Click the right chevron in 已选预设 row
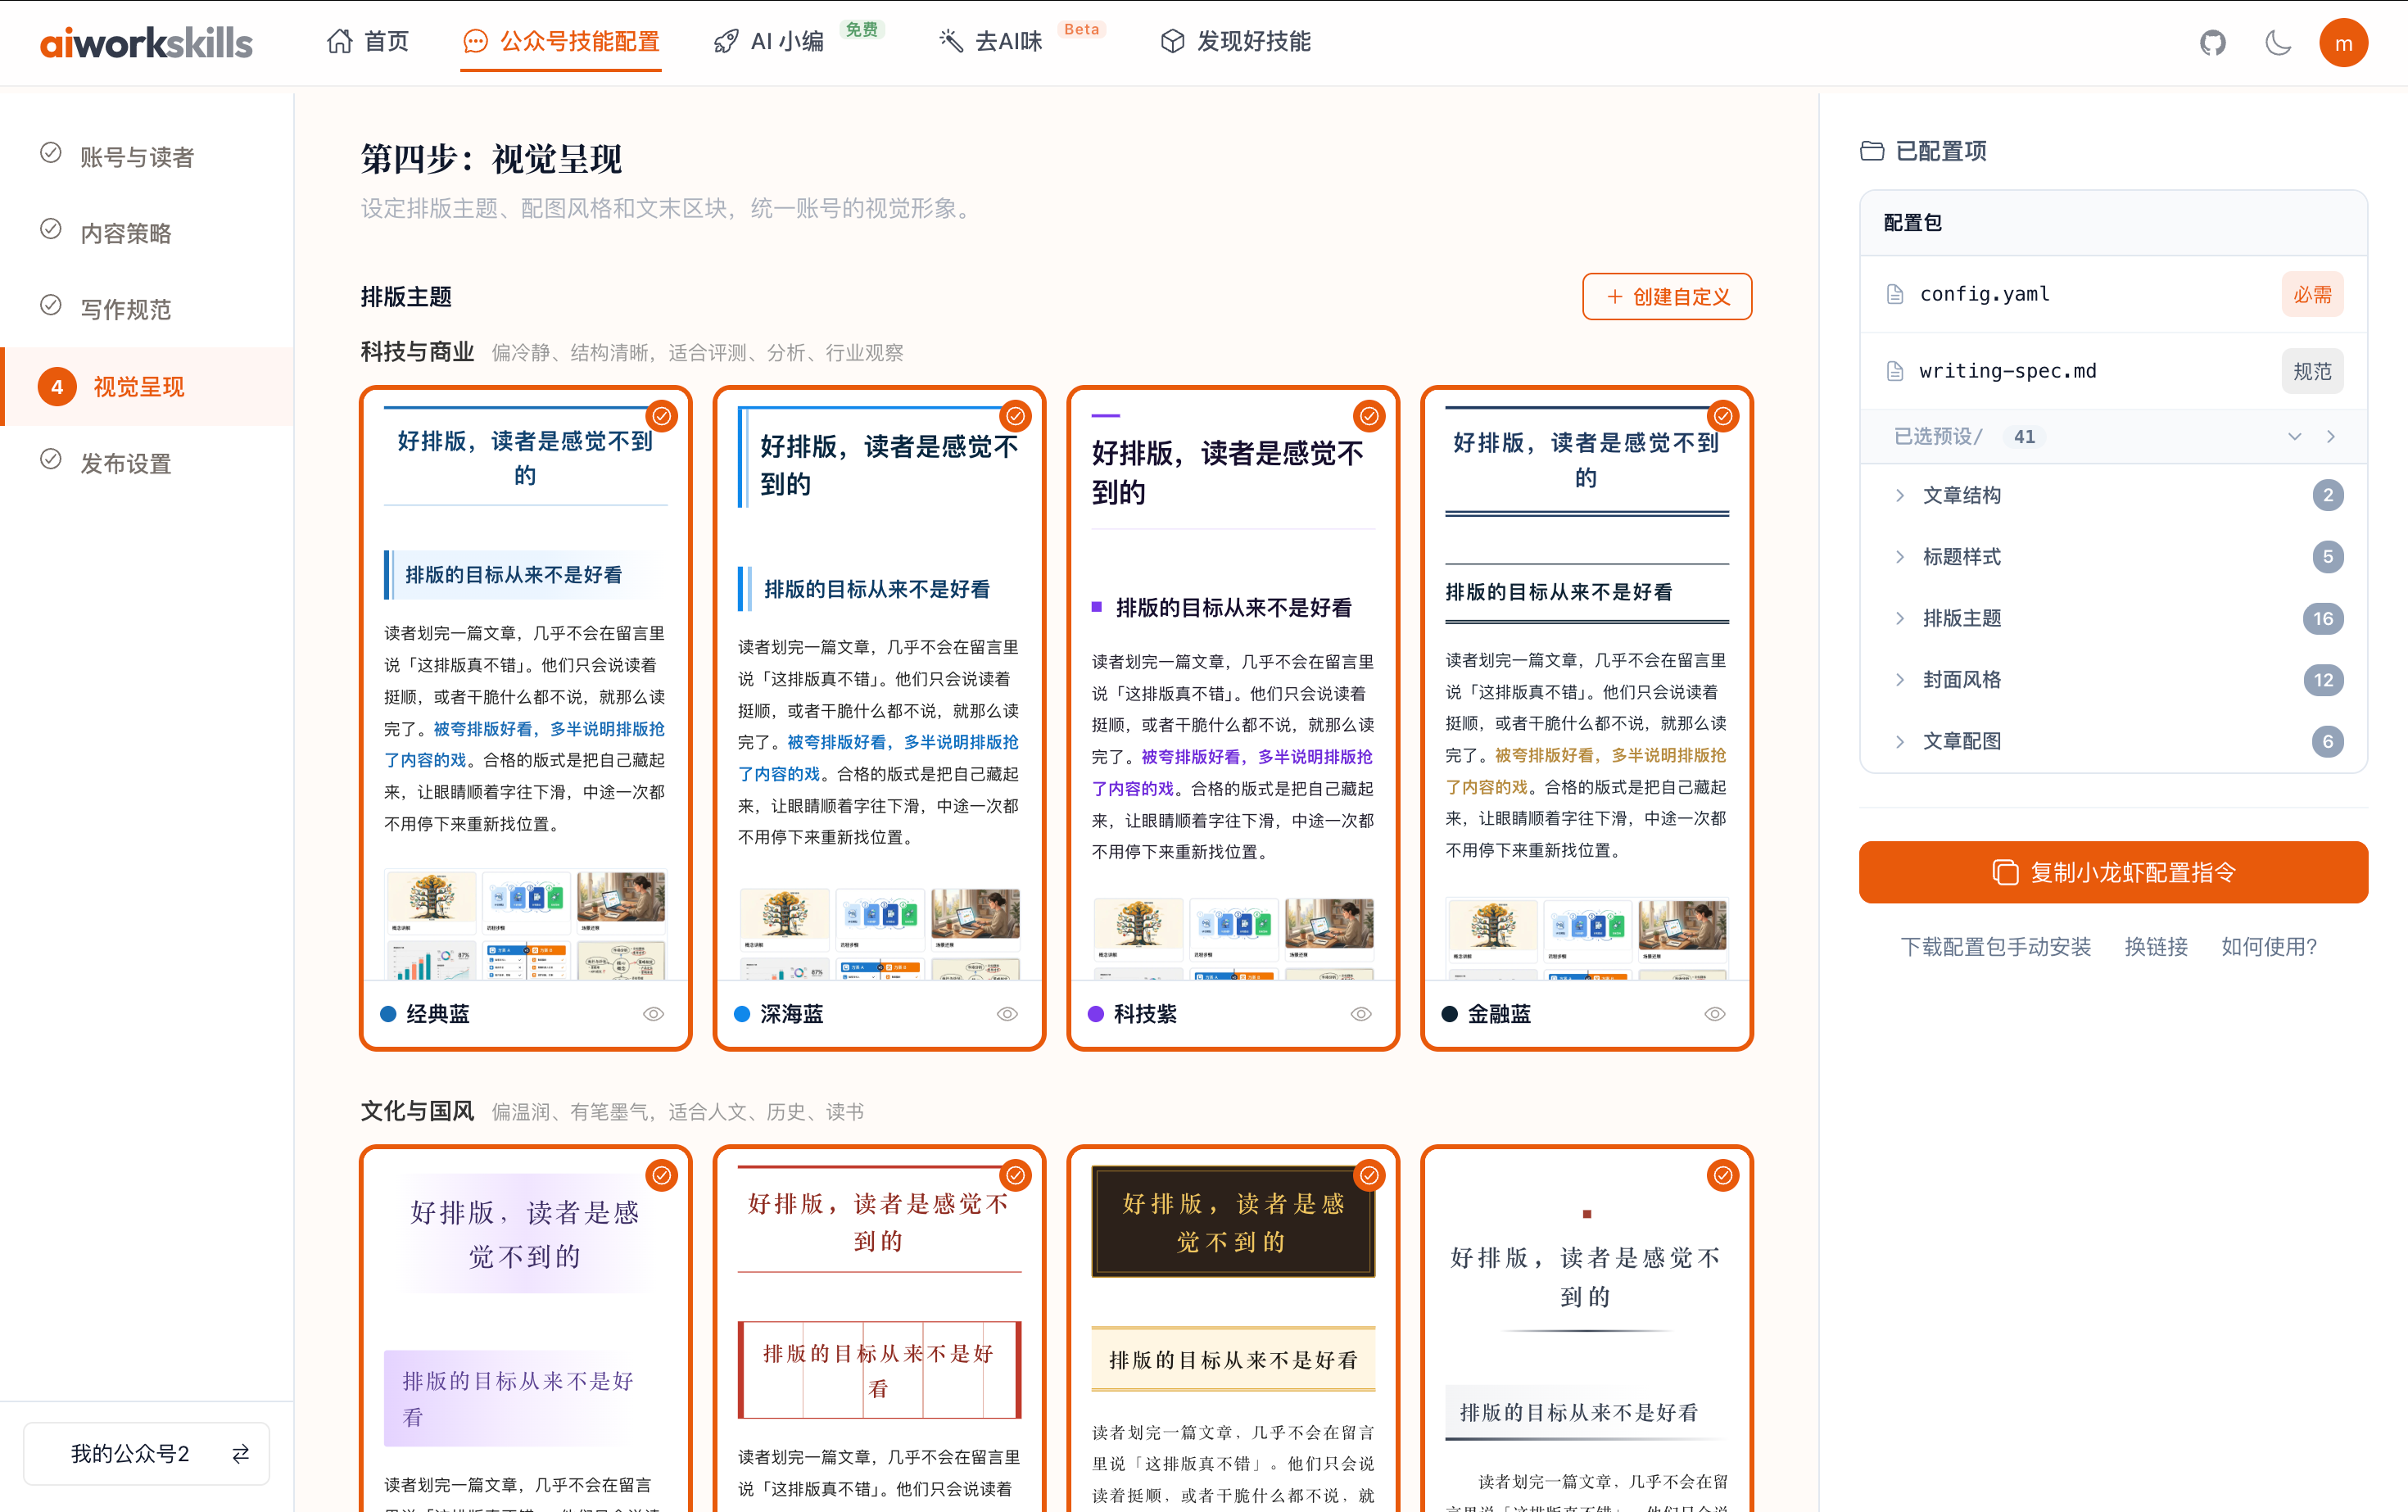Screen dimensions: 2408x1512 click(x=2331, y=436)
